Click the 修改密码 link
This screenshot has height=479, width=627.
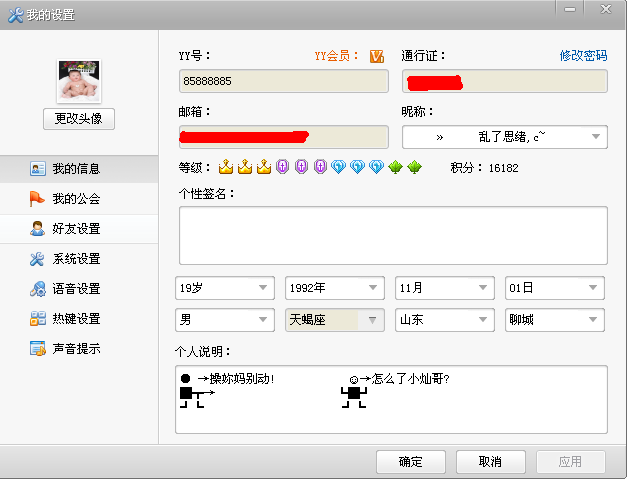click(583, 56)
